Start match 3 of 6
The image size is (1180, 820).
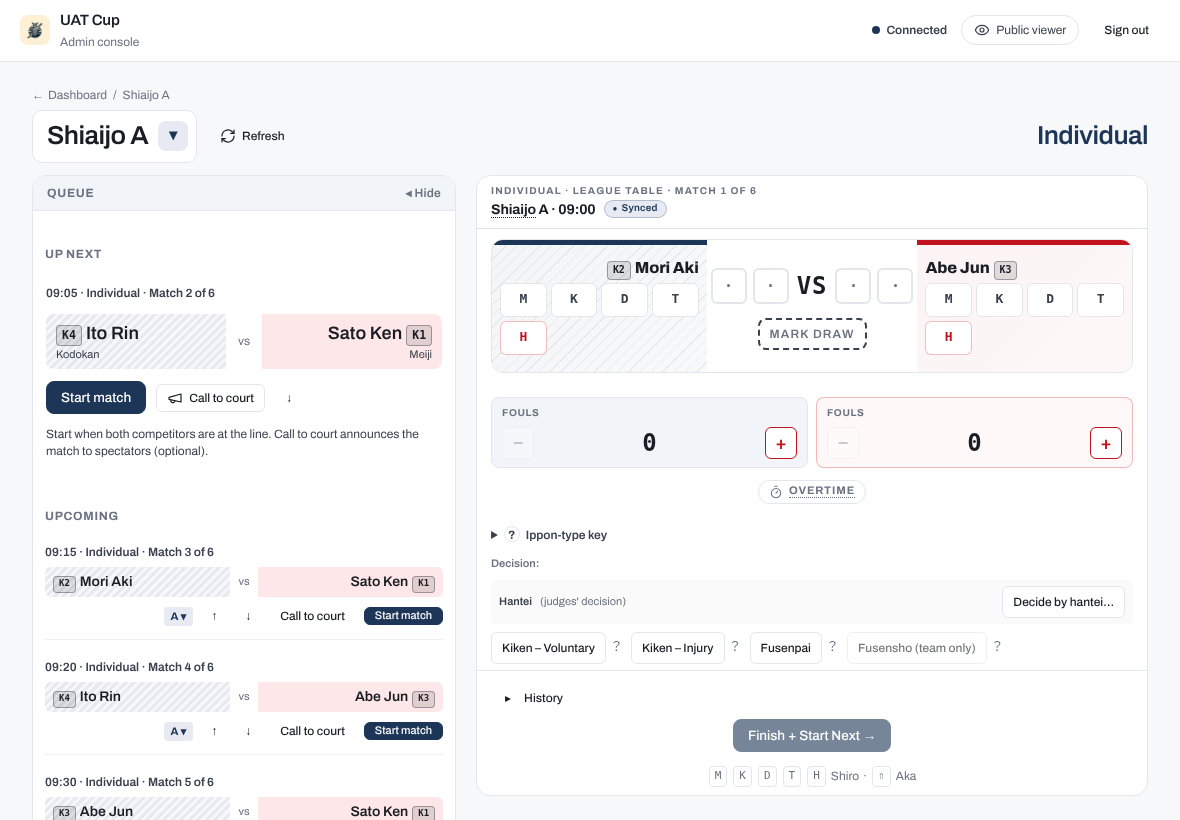(x=403, y=615)
